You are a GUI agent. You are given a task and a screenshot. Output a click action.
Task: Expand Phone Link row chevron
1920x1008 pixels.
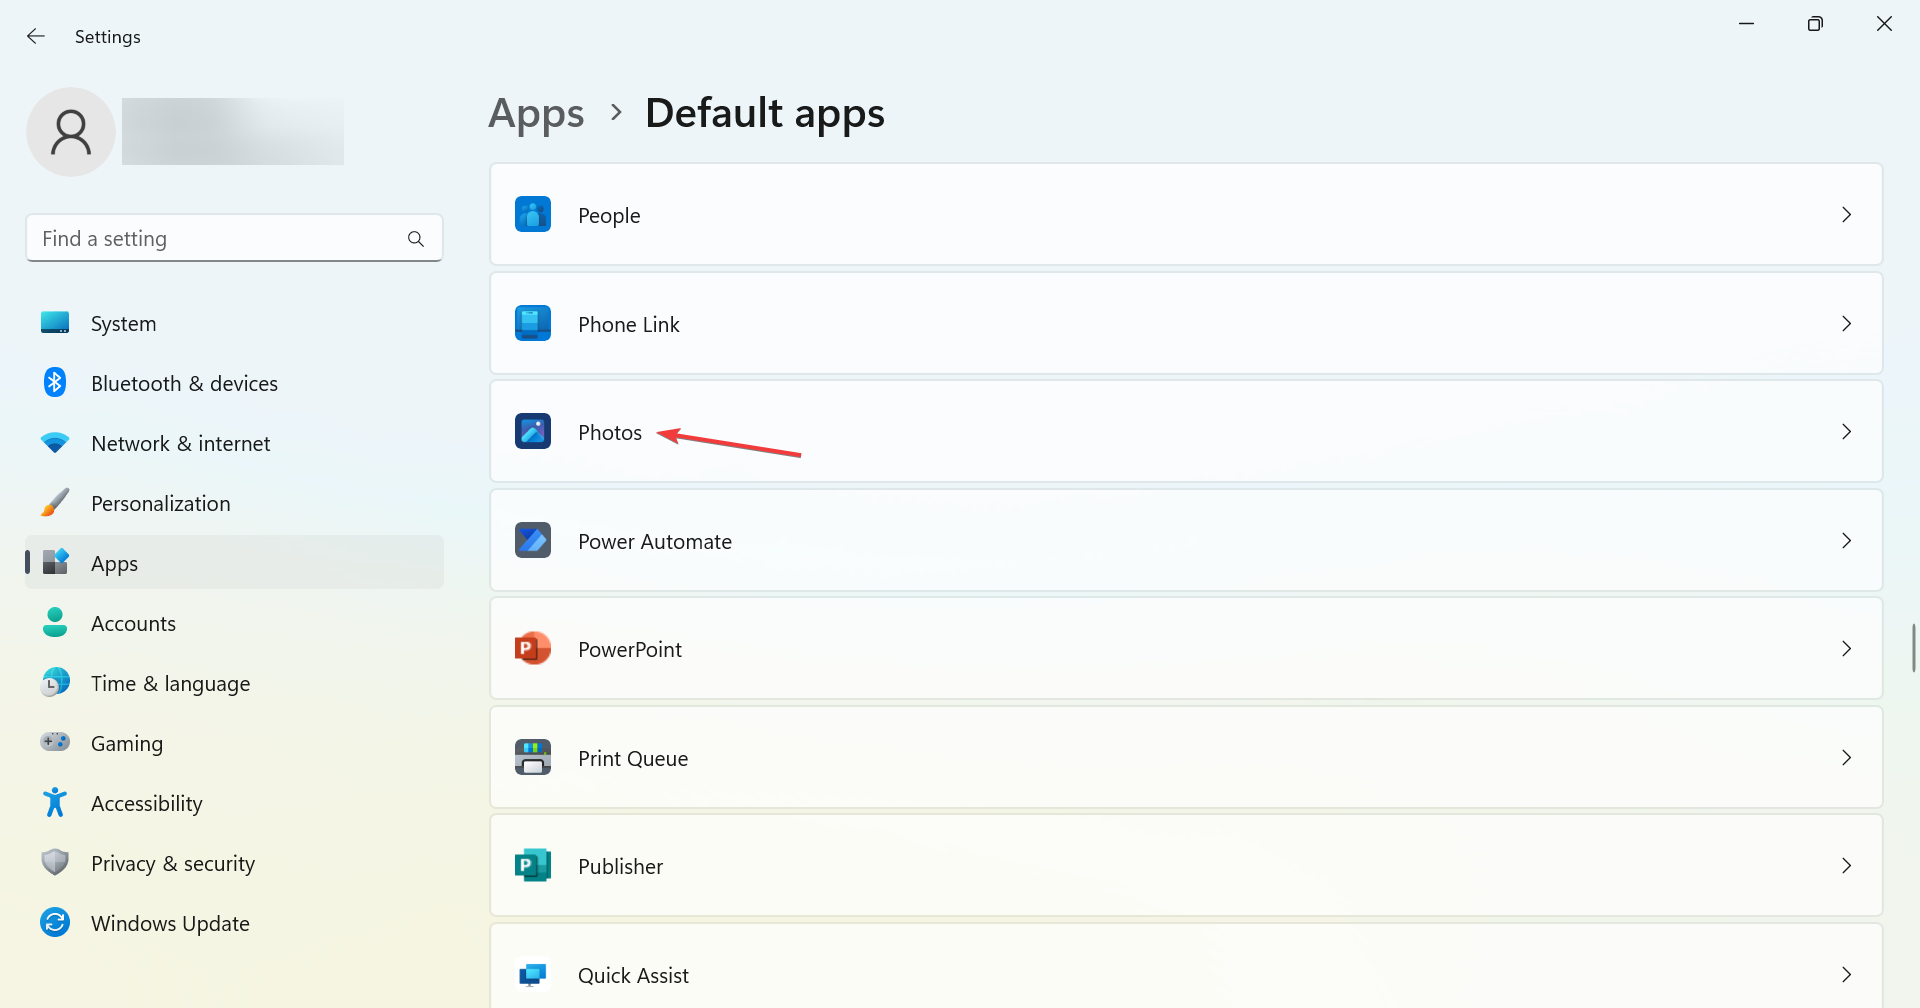[x=1846, y=323]
